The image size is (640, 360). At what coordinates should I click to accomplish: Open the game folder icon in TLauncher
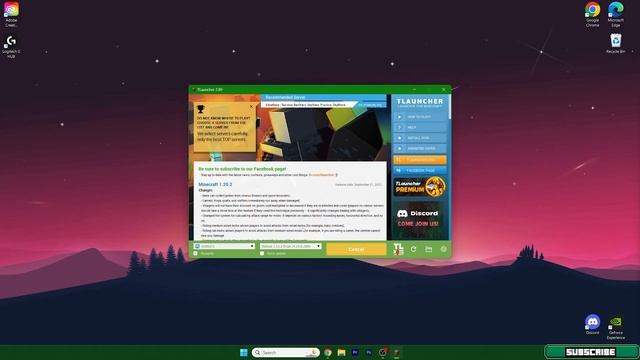(429, 249)
